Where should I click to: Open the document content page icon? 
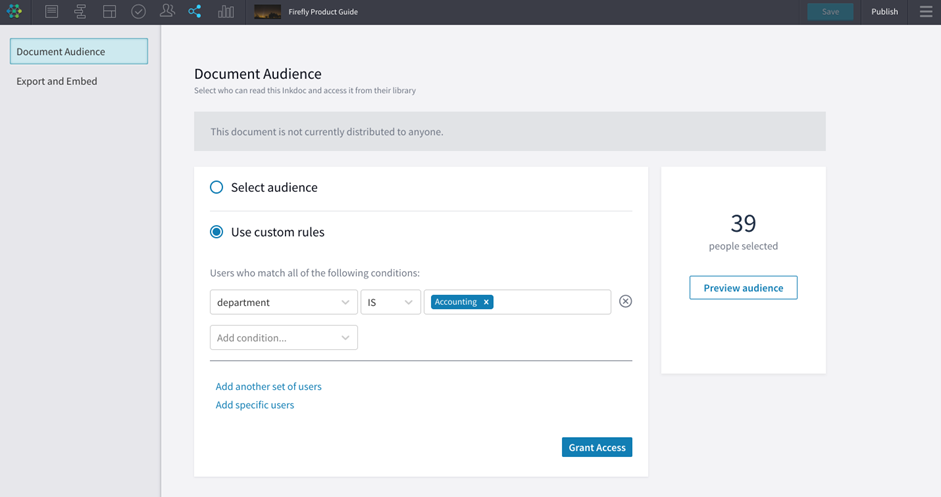pos(52,12)
